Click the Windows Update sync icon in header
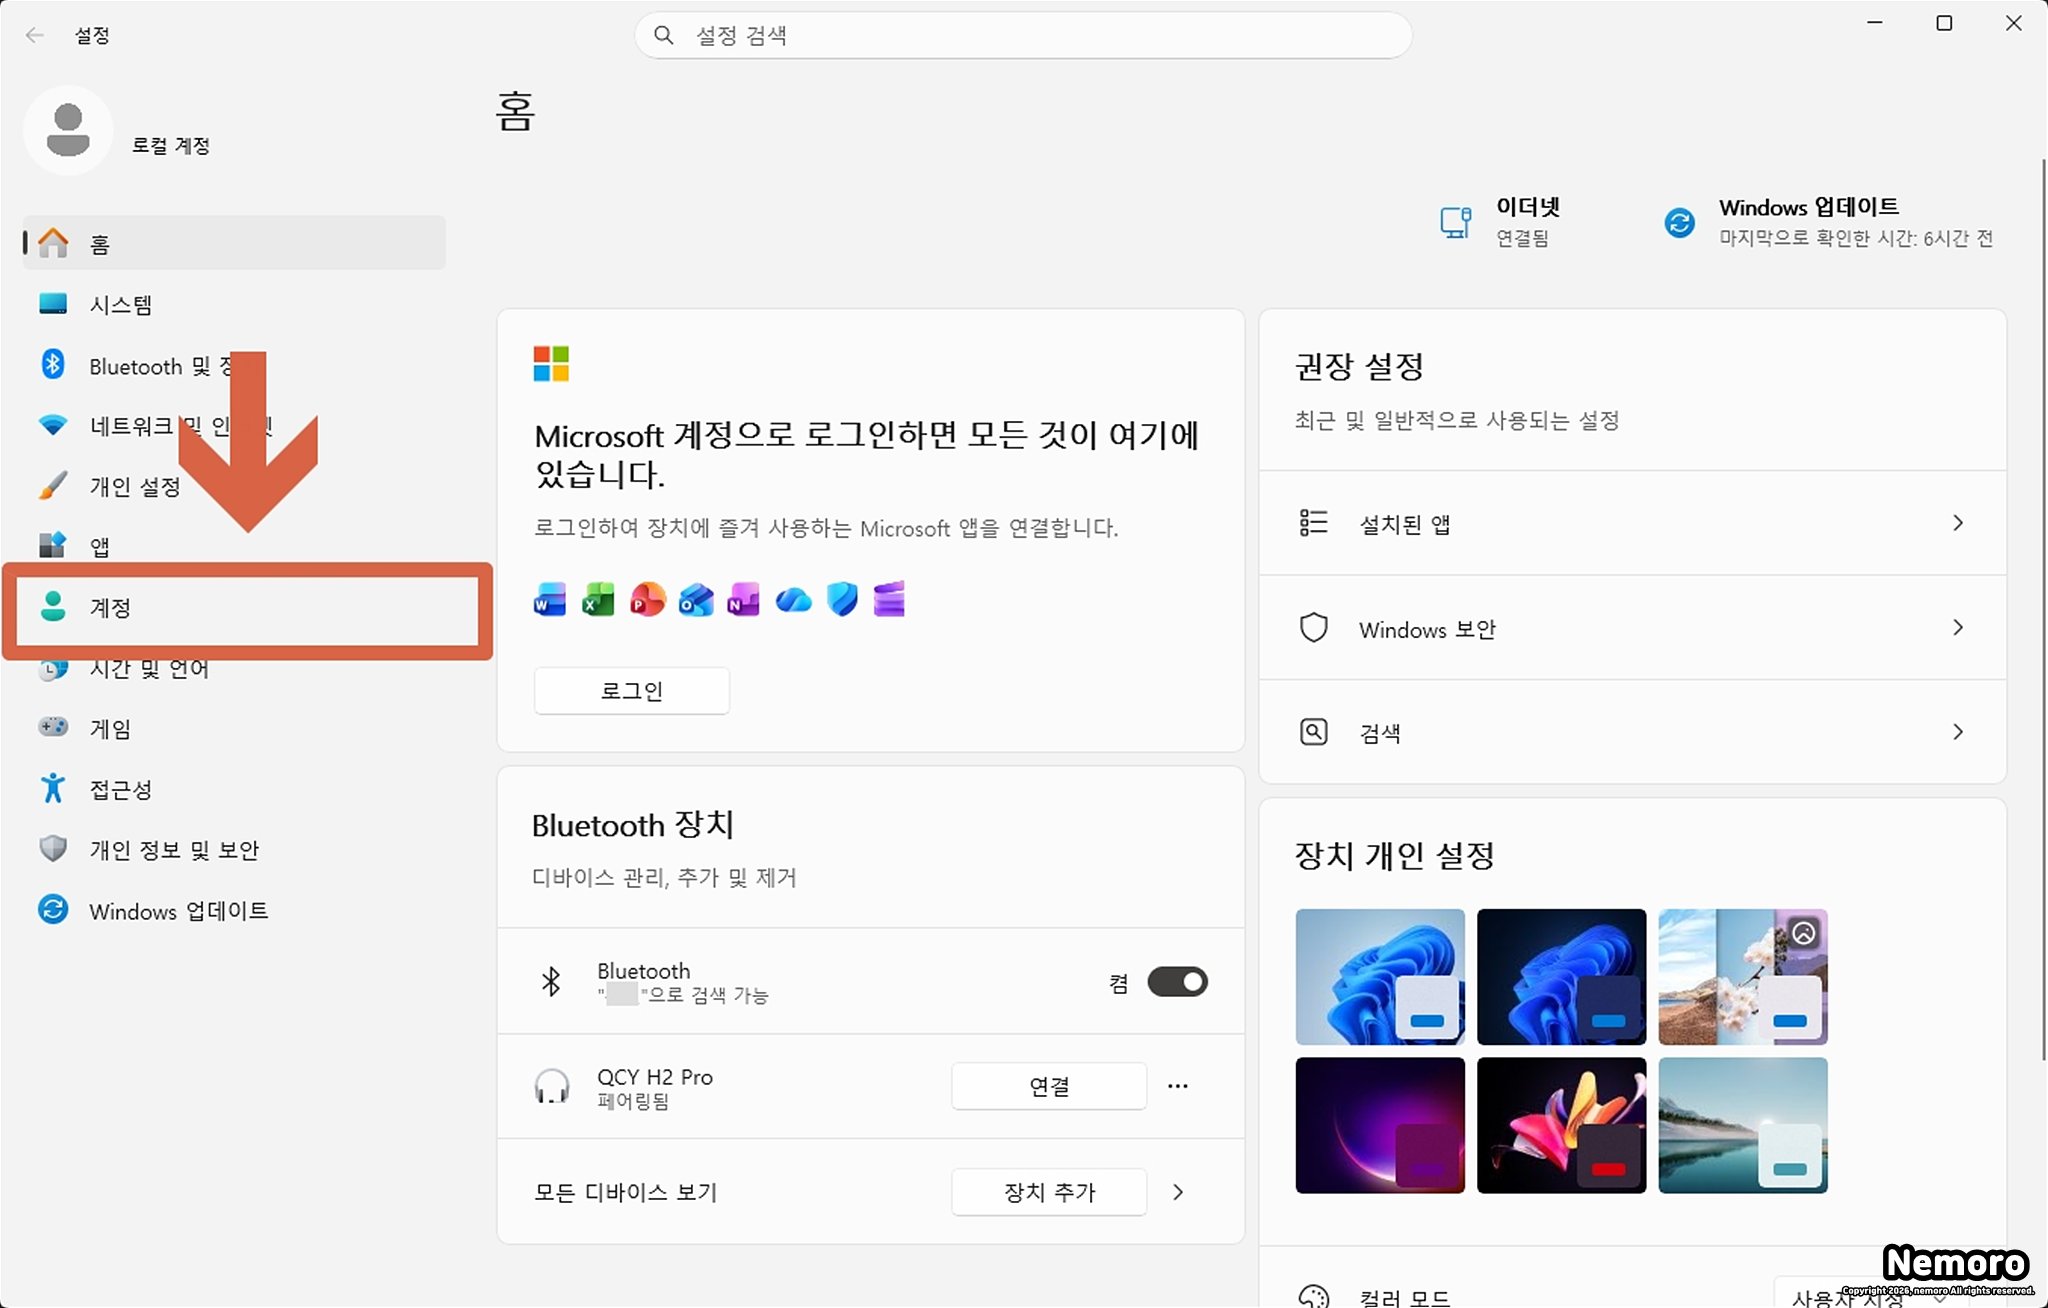Screen dimensions: 2048x1308 [x=1679, y=222]
